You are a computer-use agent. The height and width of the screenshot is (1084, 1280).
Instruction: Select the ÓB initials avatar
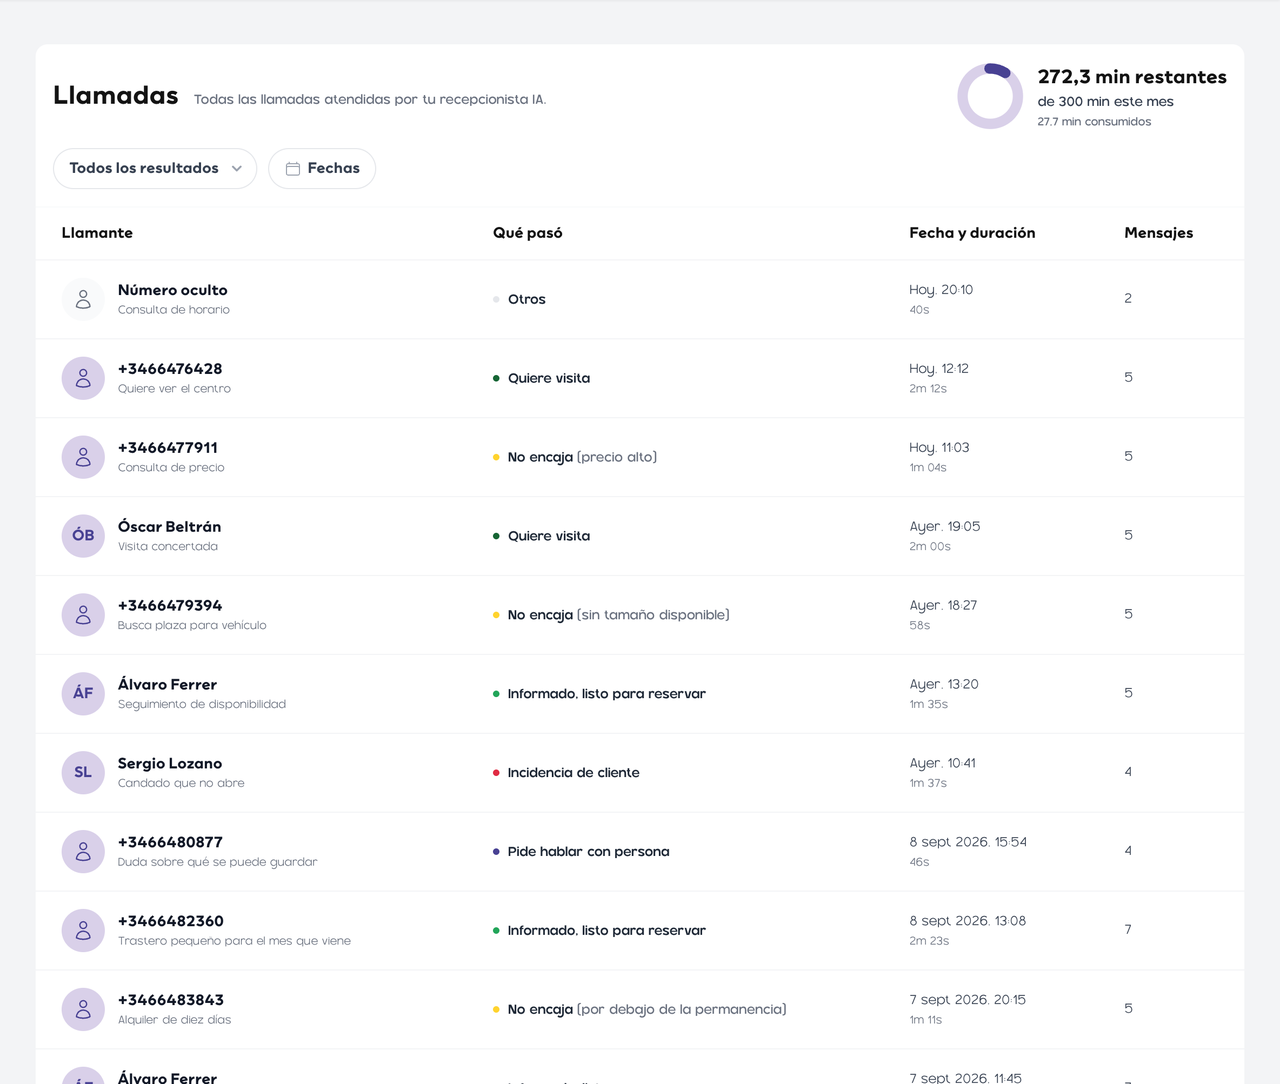83,536
